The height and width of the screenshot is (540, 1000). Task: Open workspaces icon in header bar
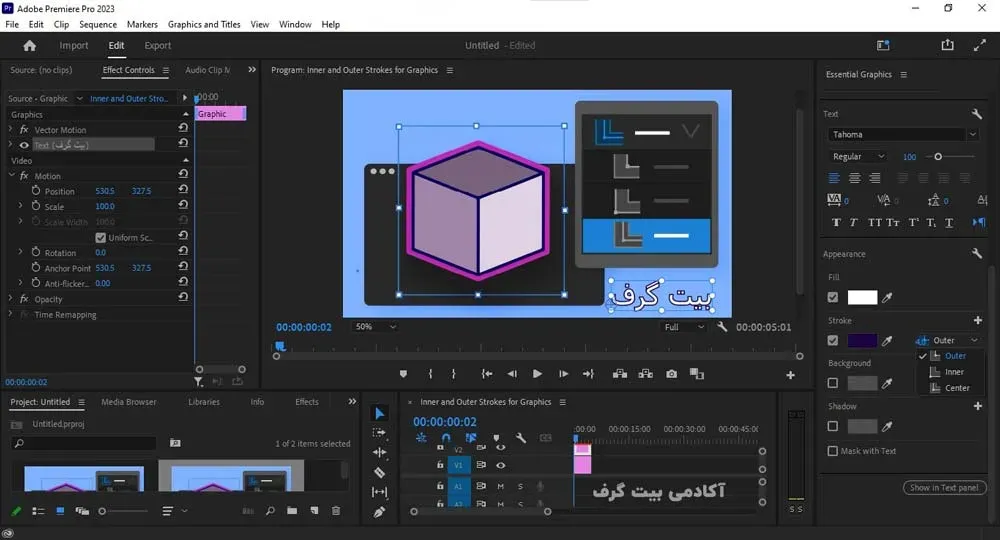tap(883, 45)
